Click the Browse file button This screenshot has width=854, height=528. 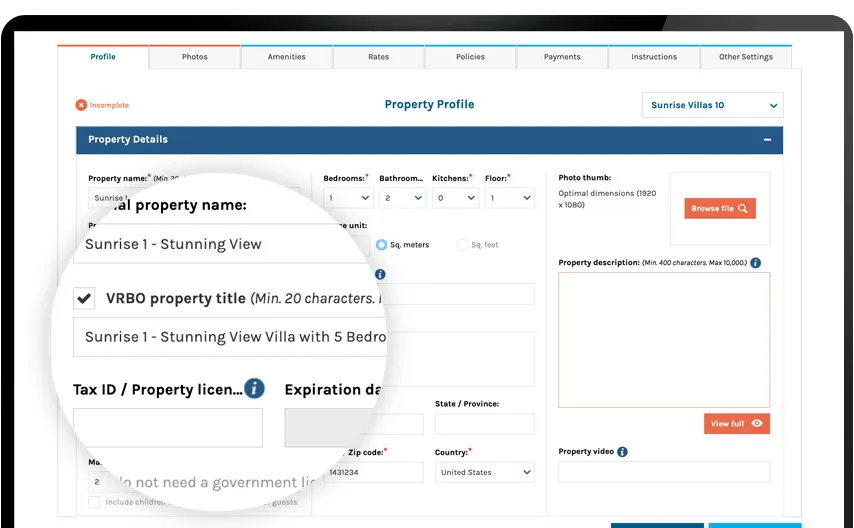click(x=719, y=208)
